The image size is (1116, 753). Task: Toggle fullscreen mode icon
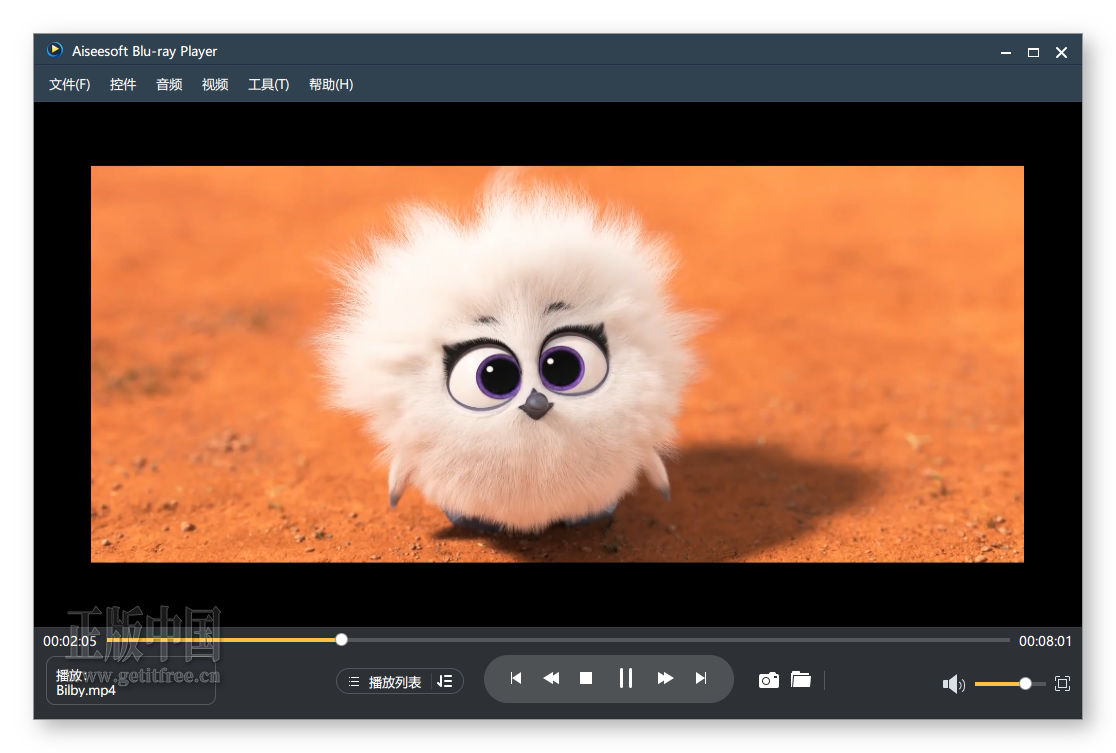point(1062,684)
